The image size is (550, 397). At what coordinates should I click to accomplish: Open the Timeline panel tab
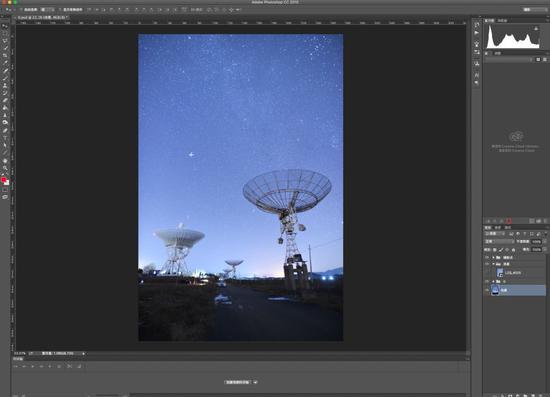pos(18,359)
